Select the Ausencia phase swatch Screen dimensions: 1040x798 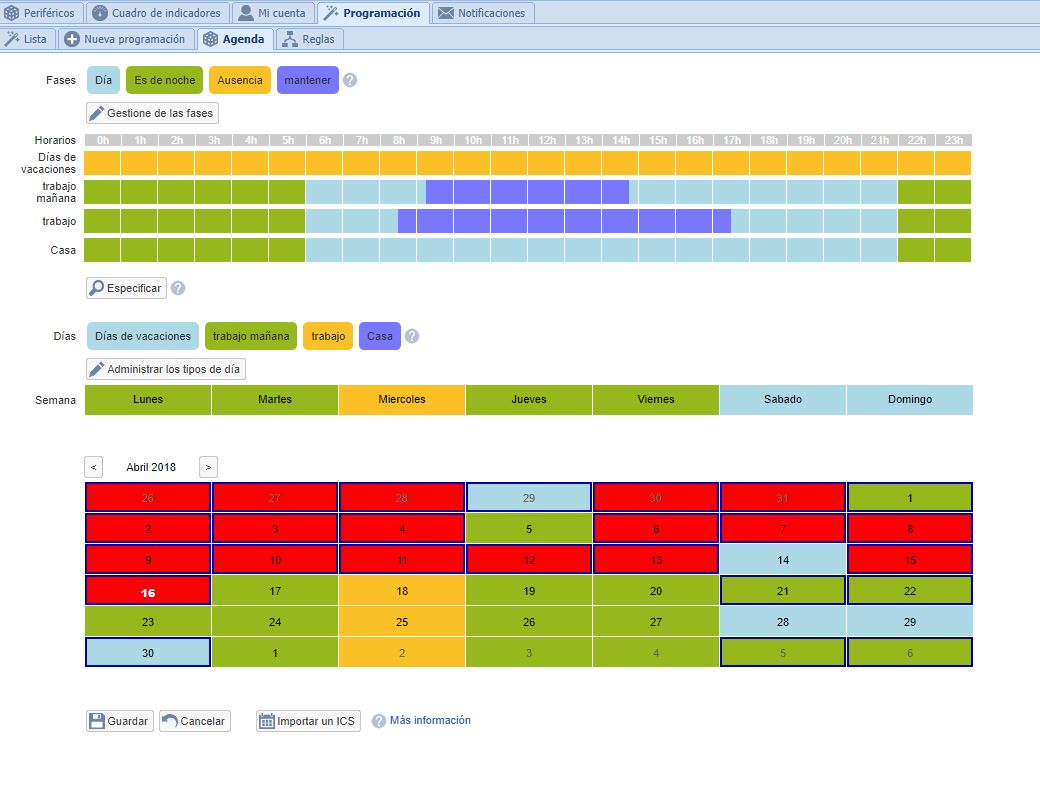coord(240,80)
